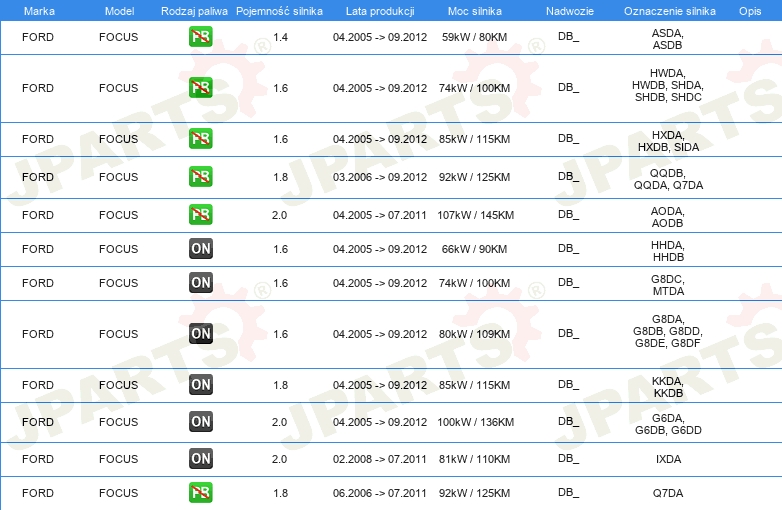Click the 03.2006 -> 09.2012 production years
Image resolution: width=782 pixels, height=510 pixels.
coord(380,177)
